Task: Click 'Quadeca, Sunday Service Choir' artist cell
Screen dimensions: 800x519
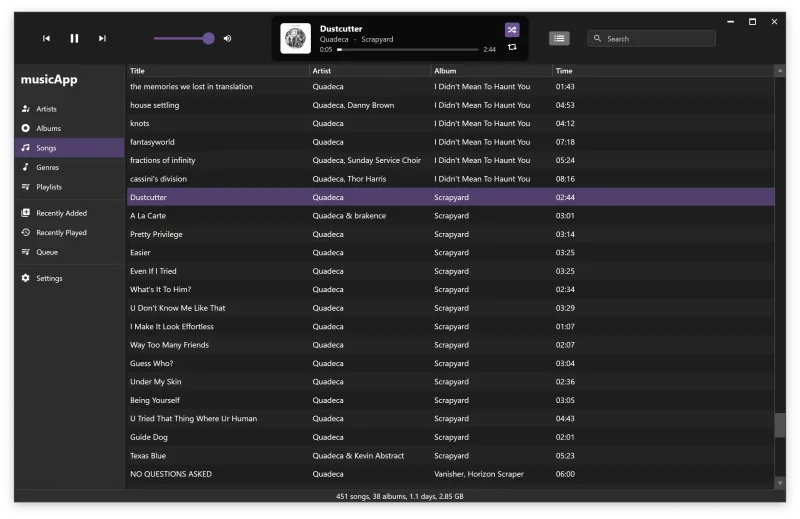Action: pos(366,160)
